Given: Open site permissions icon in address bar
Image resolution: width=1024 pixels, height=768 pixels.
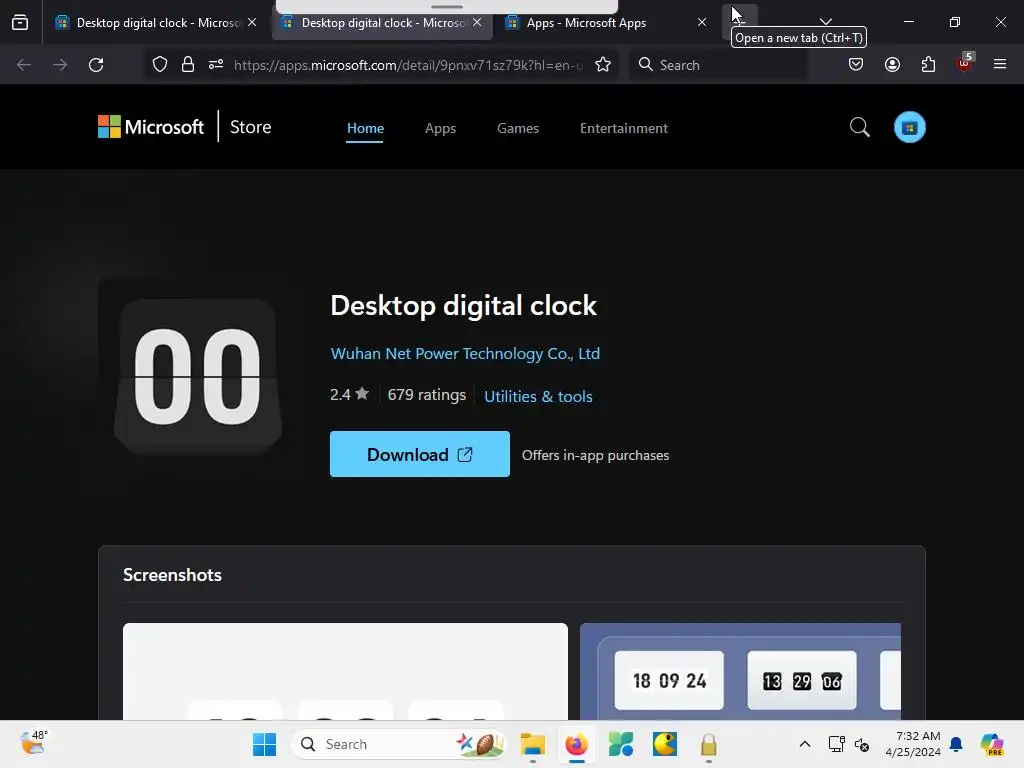Looking at the screenshot, I should 216,65.
